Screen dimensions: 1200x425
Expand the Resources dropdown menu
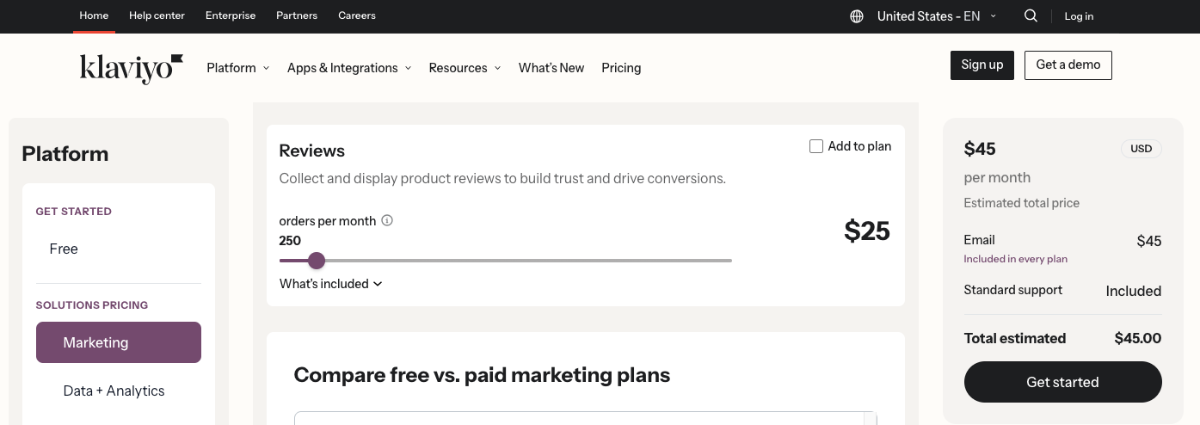pyautogui.click(x=465, y=68)
